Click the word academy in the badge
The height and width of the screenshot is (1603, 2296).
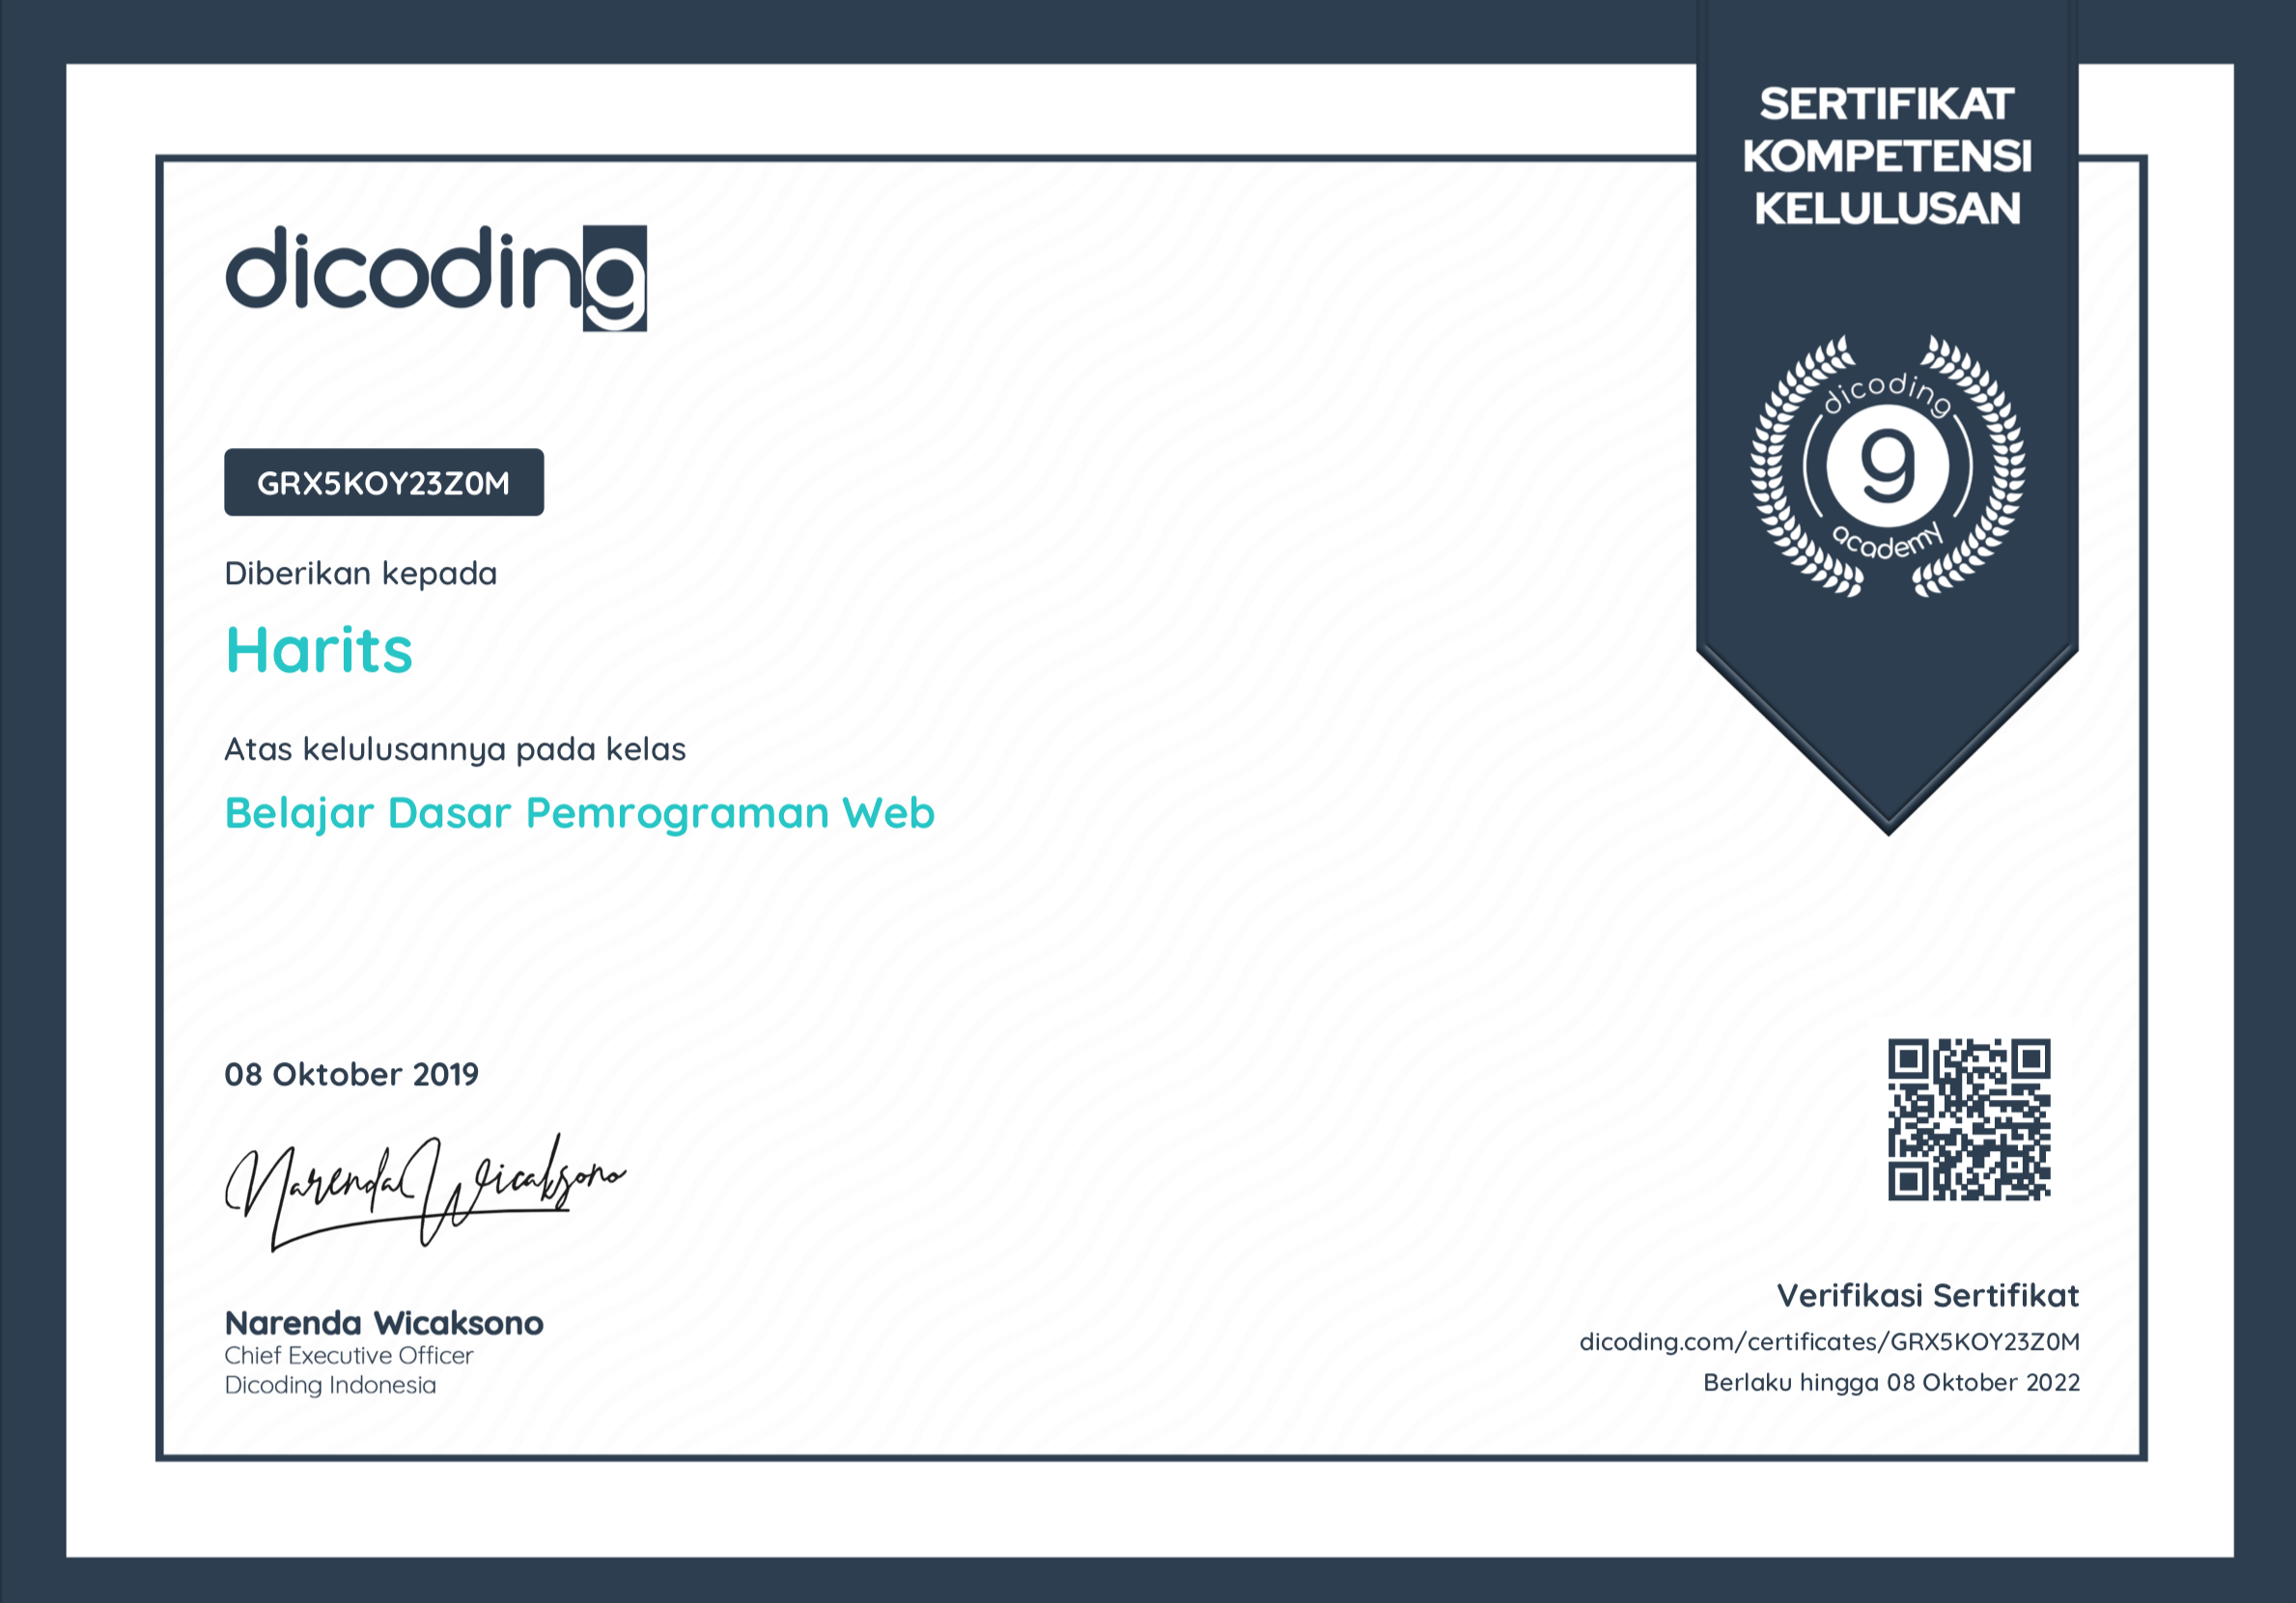pos(1887,542)
